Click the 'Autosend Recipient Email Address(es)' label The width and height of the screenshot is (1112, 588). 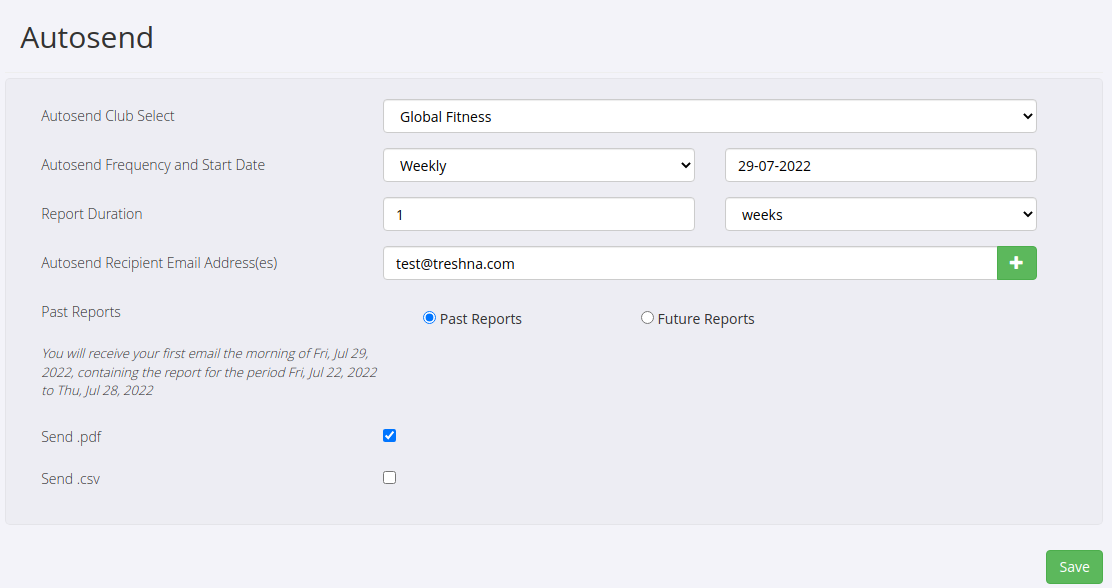[x=159, y=262]
